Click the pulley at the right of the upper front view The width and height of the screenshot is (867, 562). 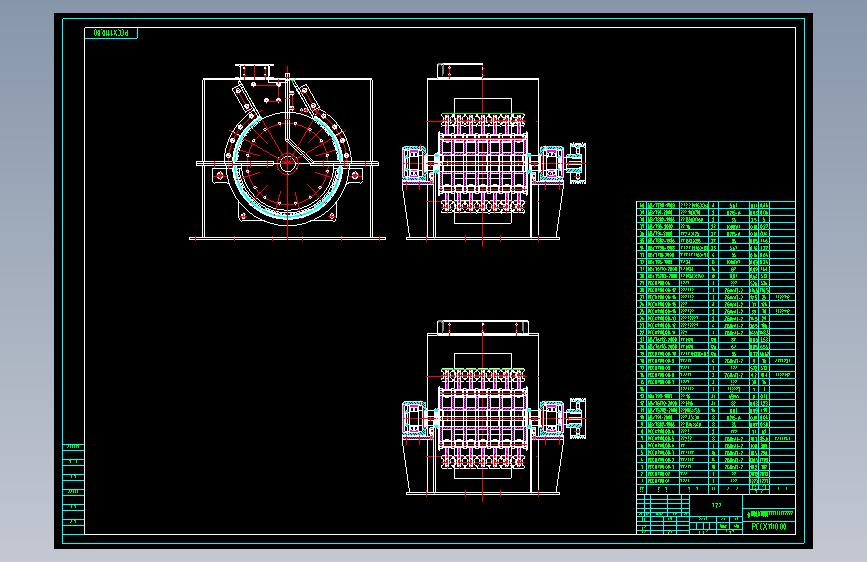(577, 163)
